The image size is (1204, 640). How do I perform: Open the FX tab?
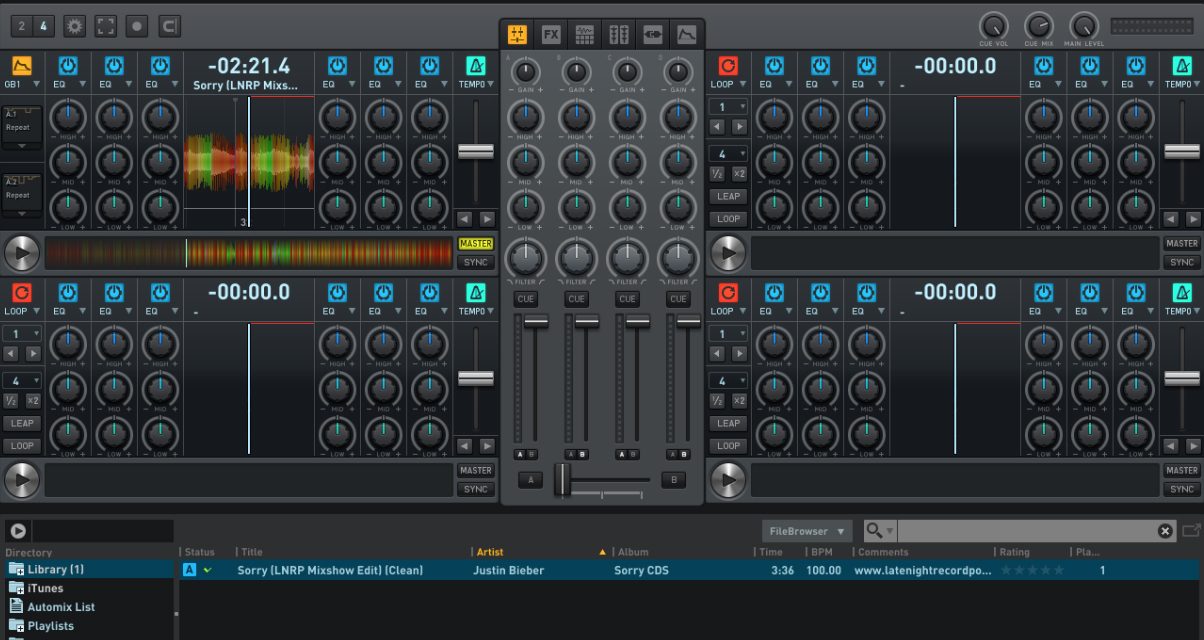551,35
